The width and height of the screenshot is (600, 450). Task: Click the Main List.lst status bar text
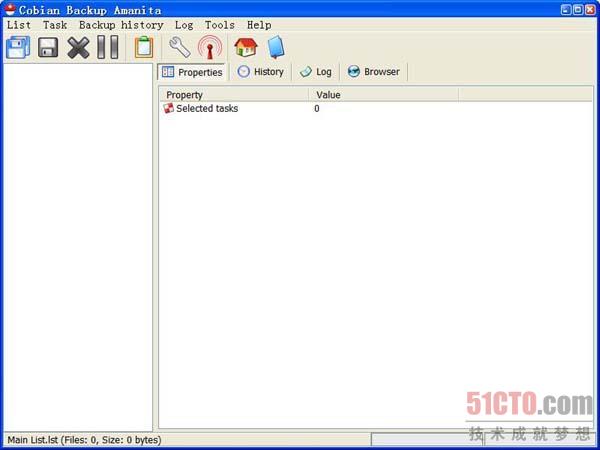[85, 440]
